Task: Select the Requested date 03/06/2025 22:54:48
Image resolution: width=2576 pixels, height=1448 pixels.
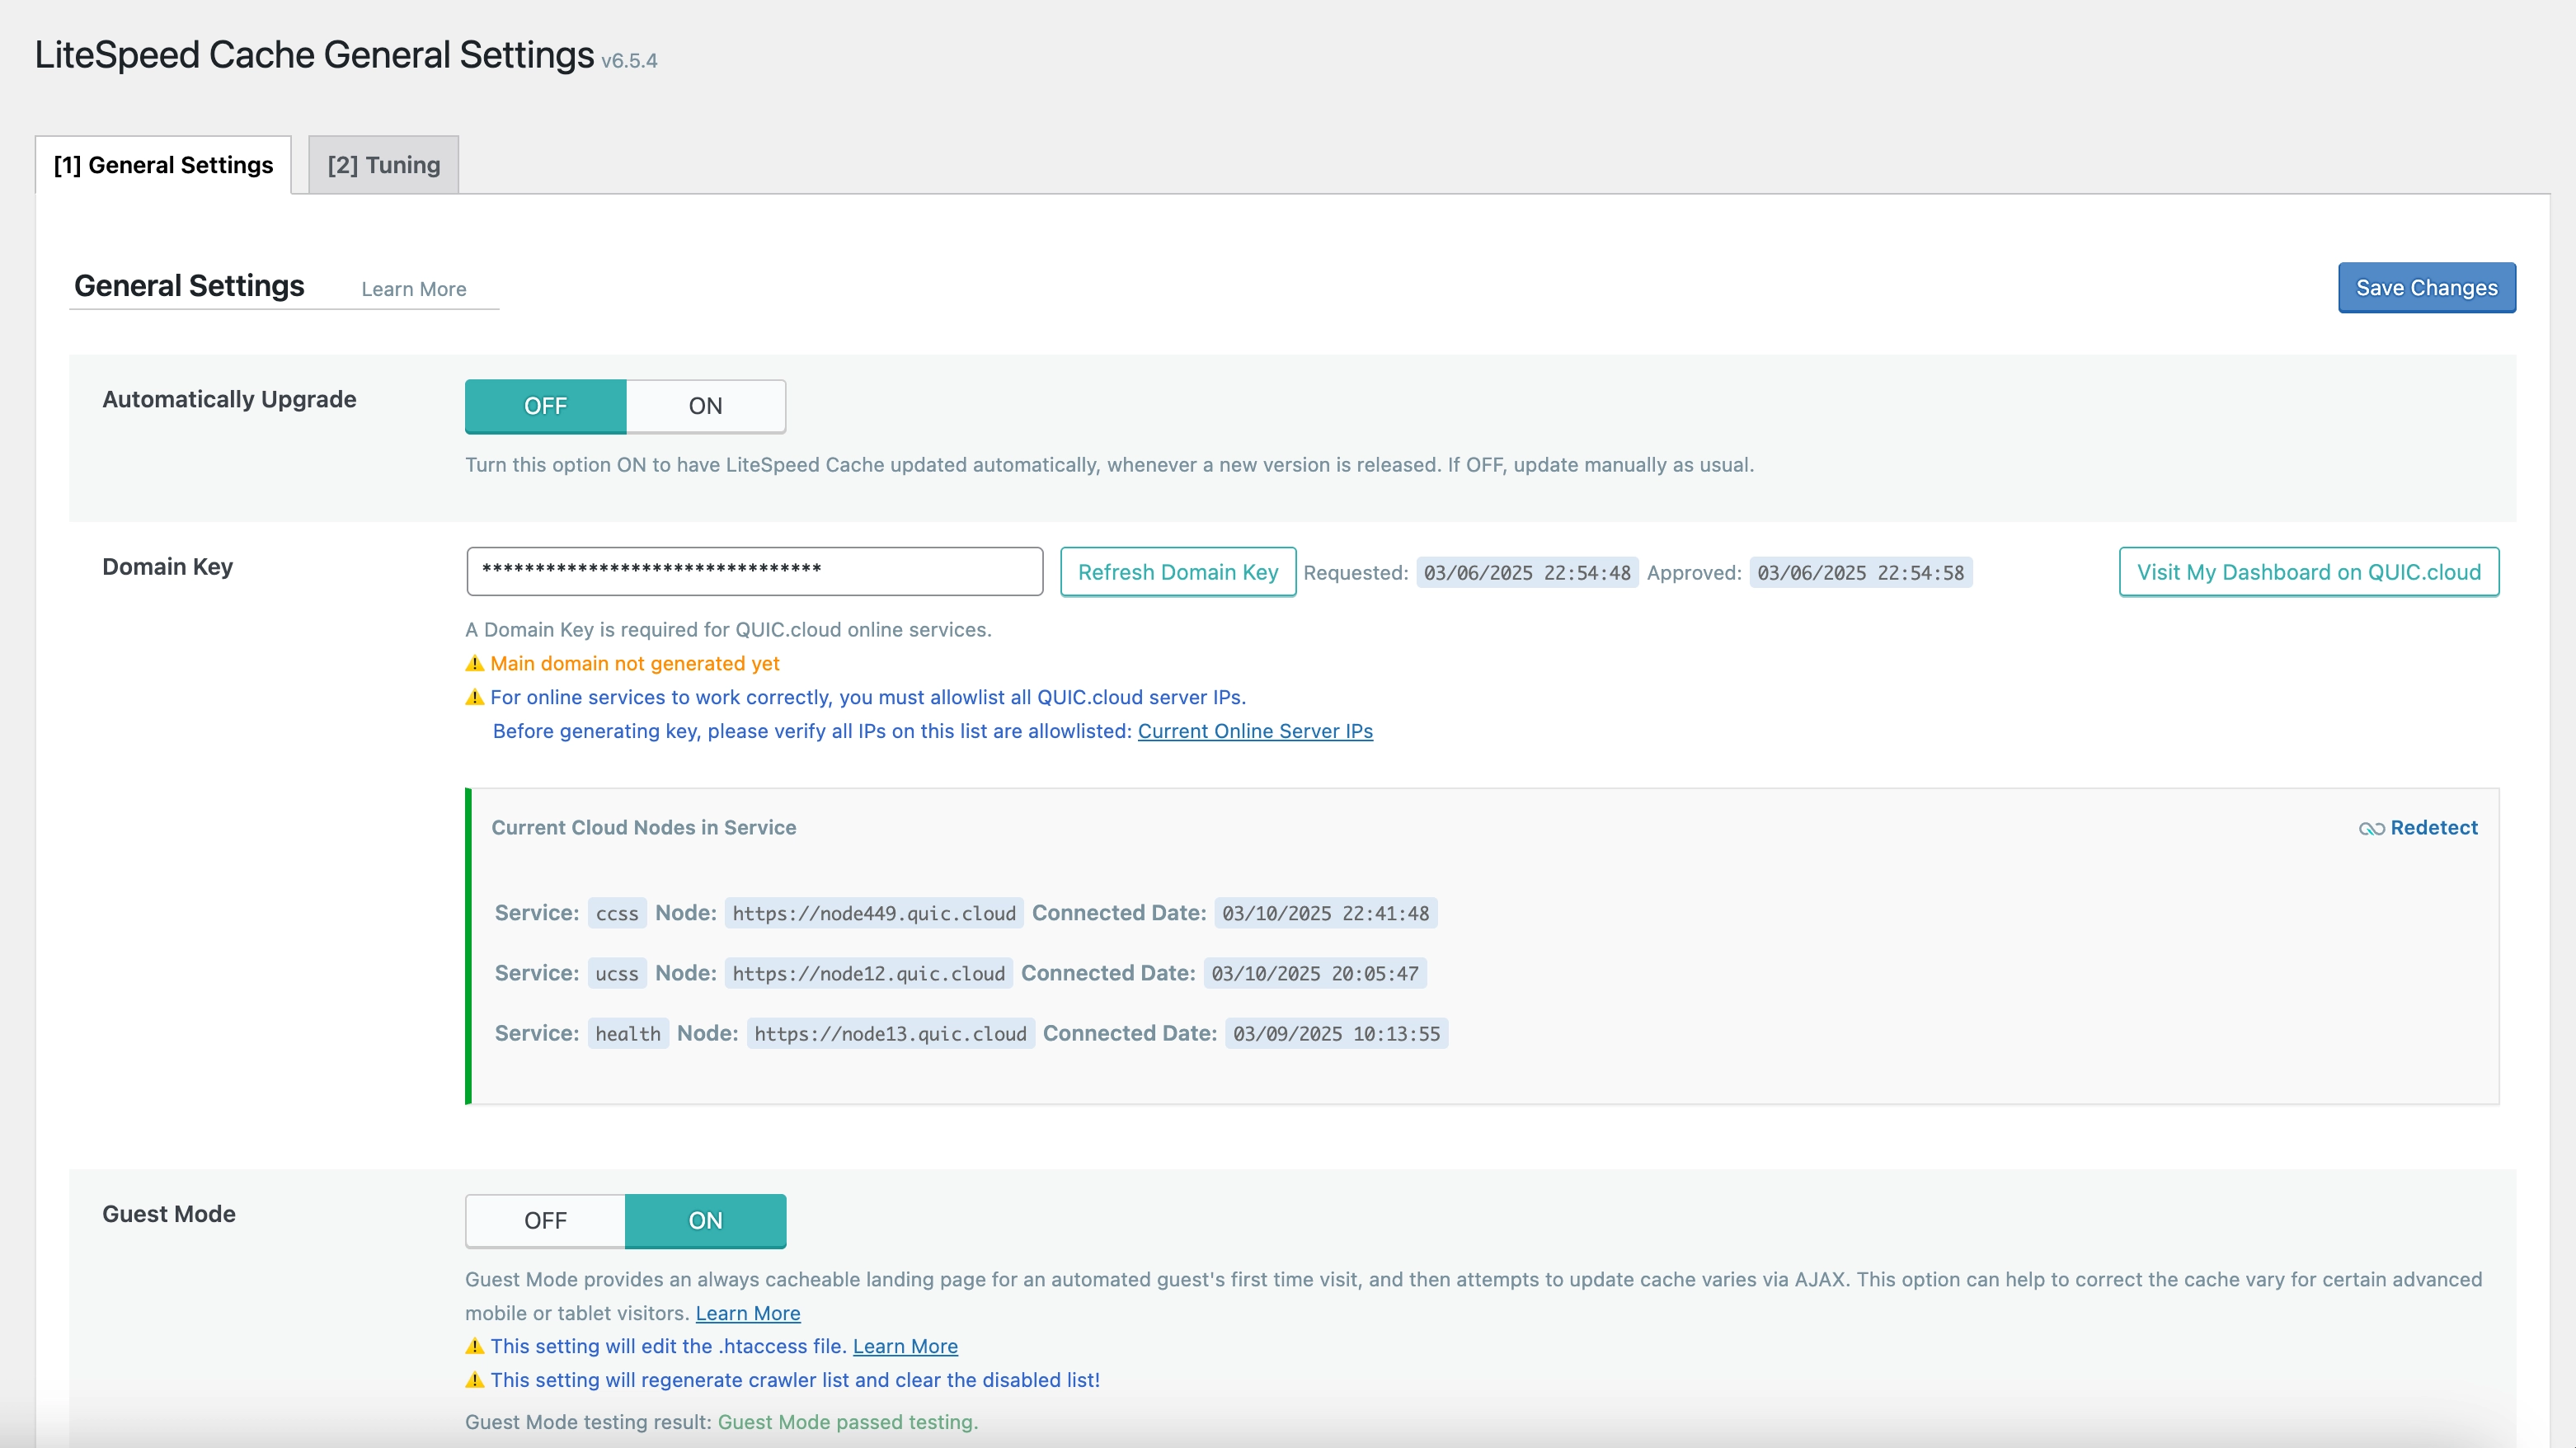Action: pos(1527,573)
